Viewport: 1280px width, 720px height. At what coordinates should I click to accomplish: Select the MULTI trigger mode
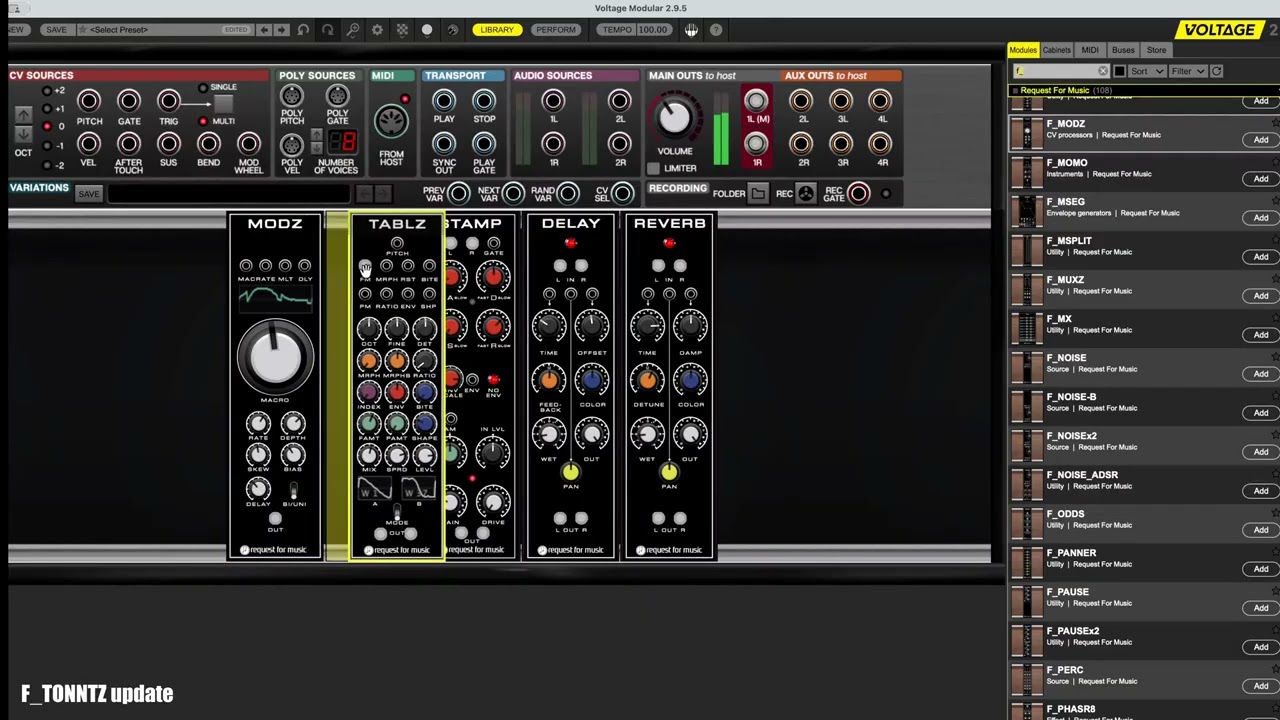tap(203, 121)
